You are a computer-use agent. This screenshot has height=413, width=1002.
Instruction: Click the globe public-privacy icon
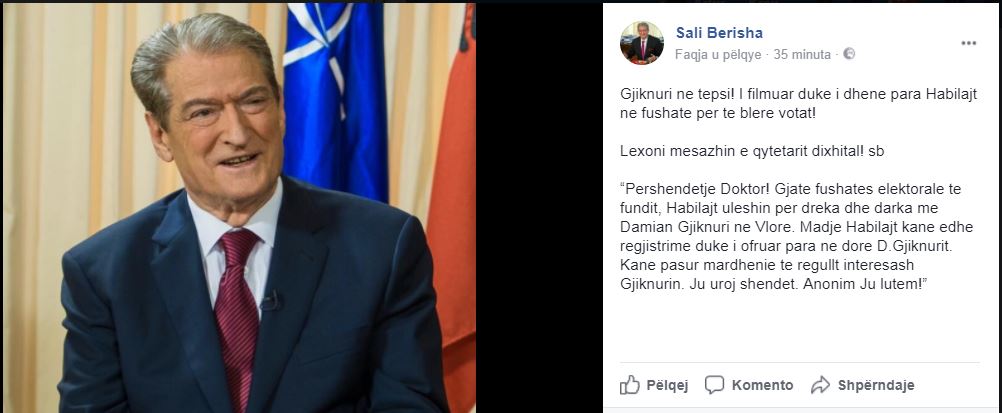point(849,54)
